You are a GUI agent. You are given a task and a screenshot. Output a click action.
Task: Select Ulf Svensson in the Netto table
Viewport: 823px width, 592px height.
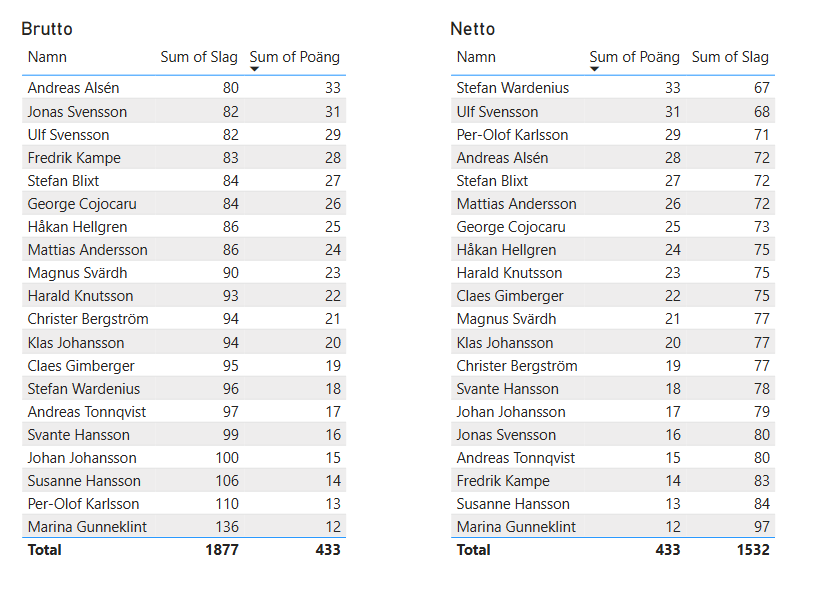[497, 112]
